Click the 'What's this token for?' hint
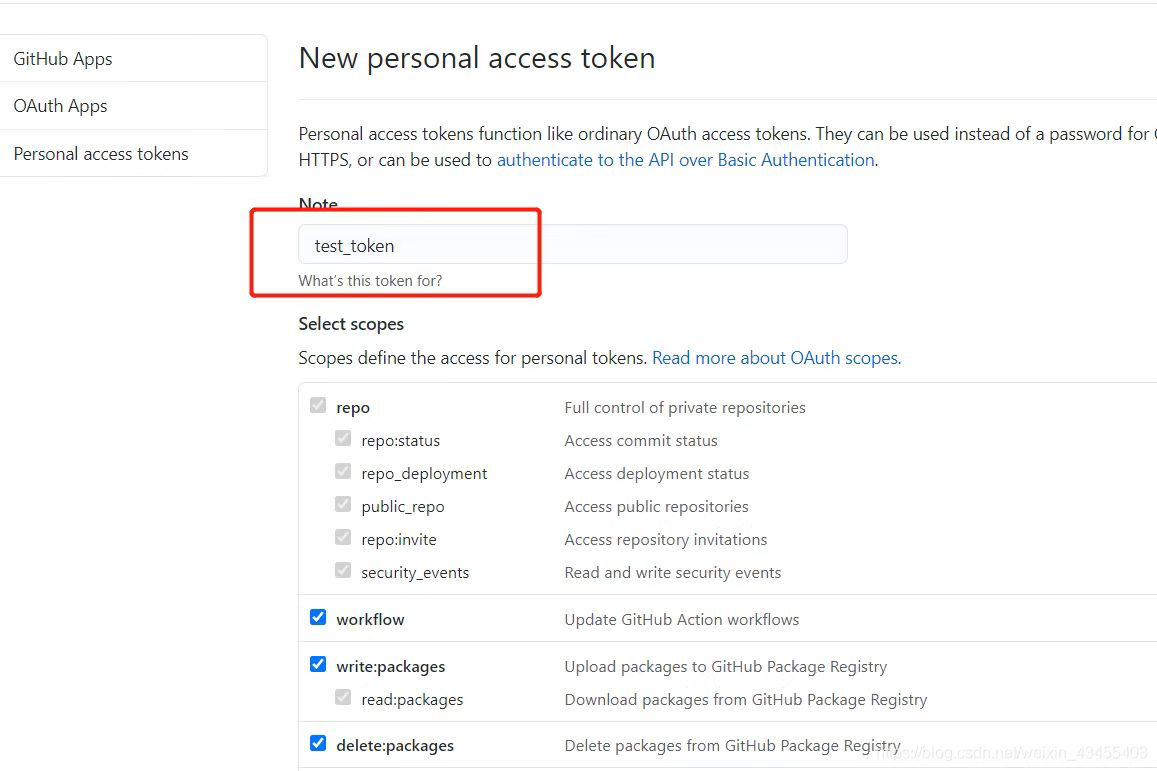 coord(370,280)
